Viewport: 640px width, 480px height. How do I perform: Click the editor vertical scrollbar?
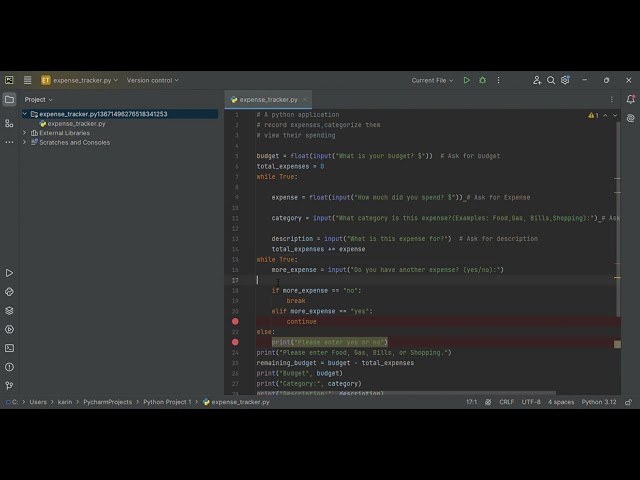[618, 219]
